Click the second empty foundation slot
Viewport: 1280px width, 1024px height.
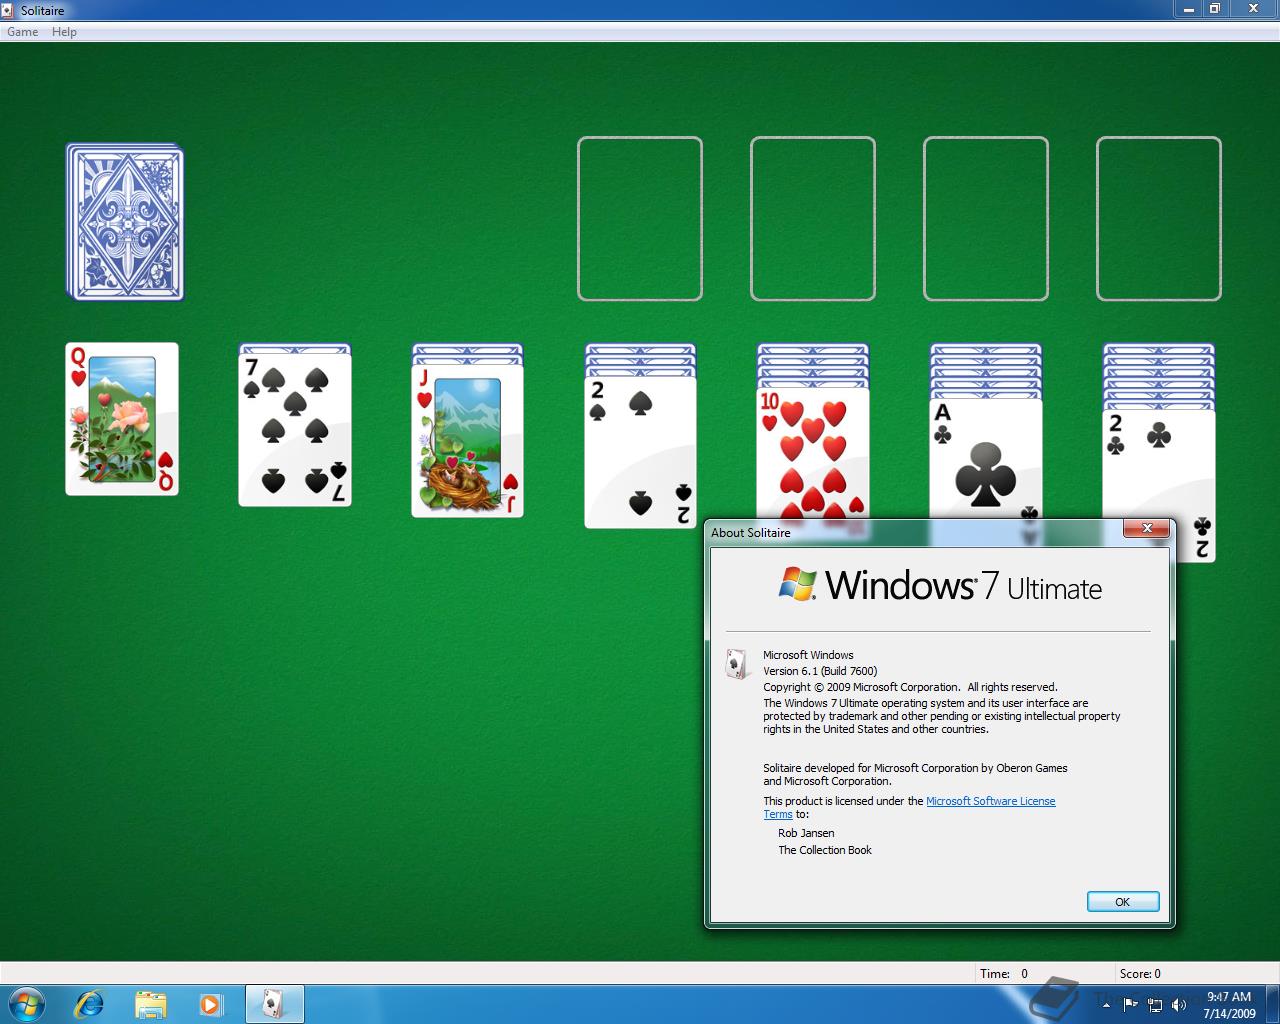tap(813, 219)
